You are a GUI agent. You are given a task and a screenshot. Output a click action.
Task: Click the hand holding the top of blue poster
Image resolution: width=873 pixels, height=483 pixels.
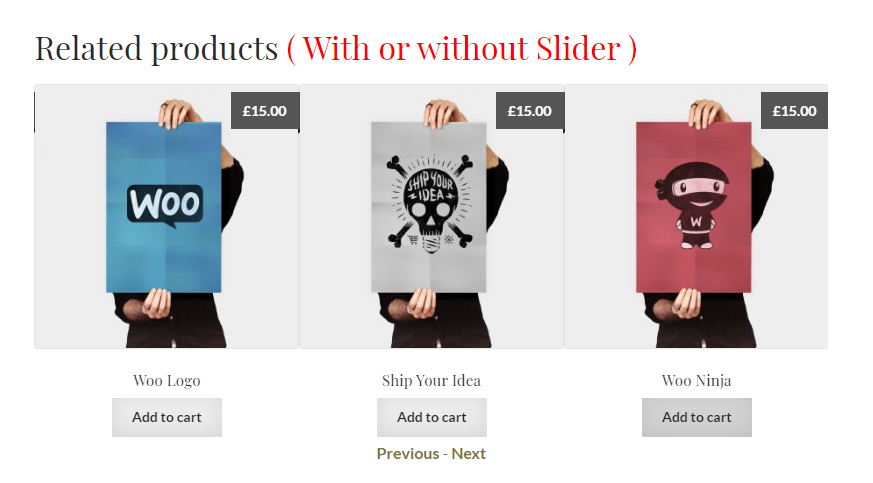178,114
